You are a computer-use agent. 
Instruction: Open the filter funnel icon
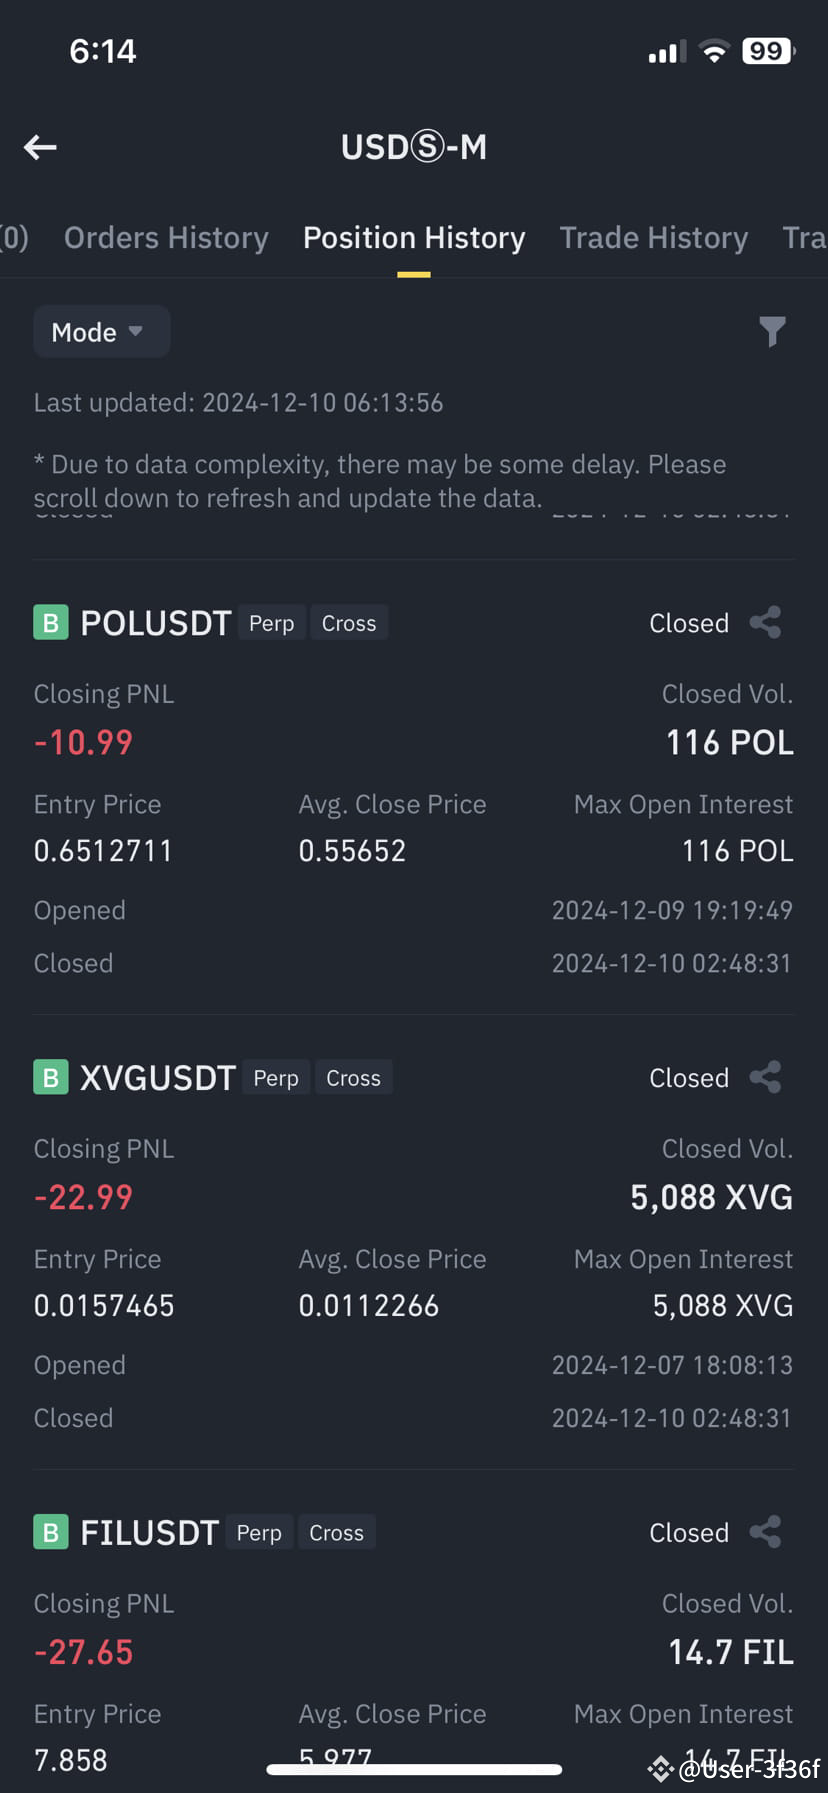point(772,331)
